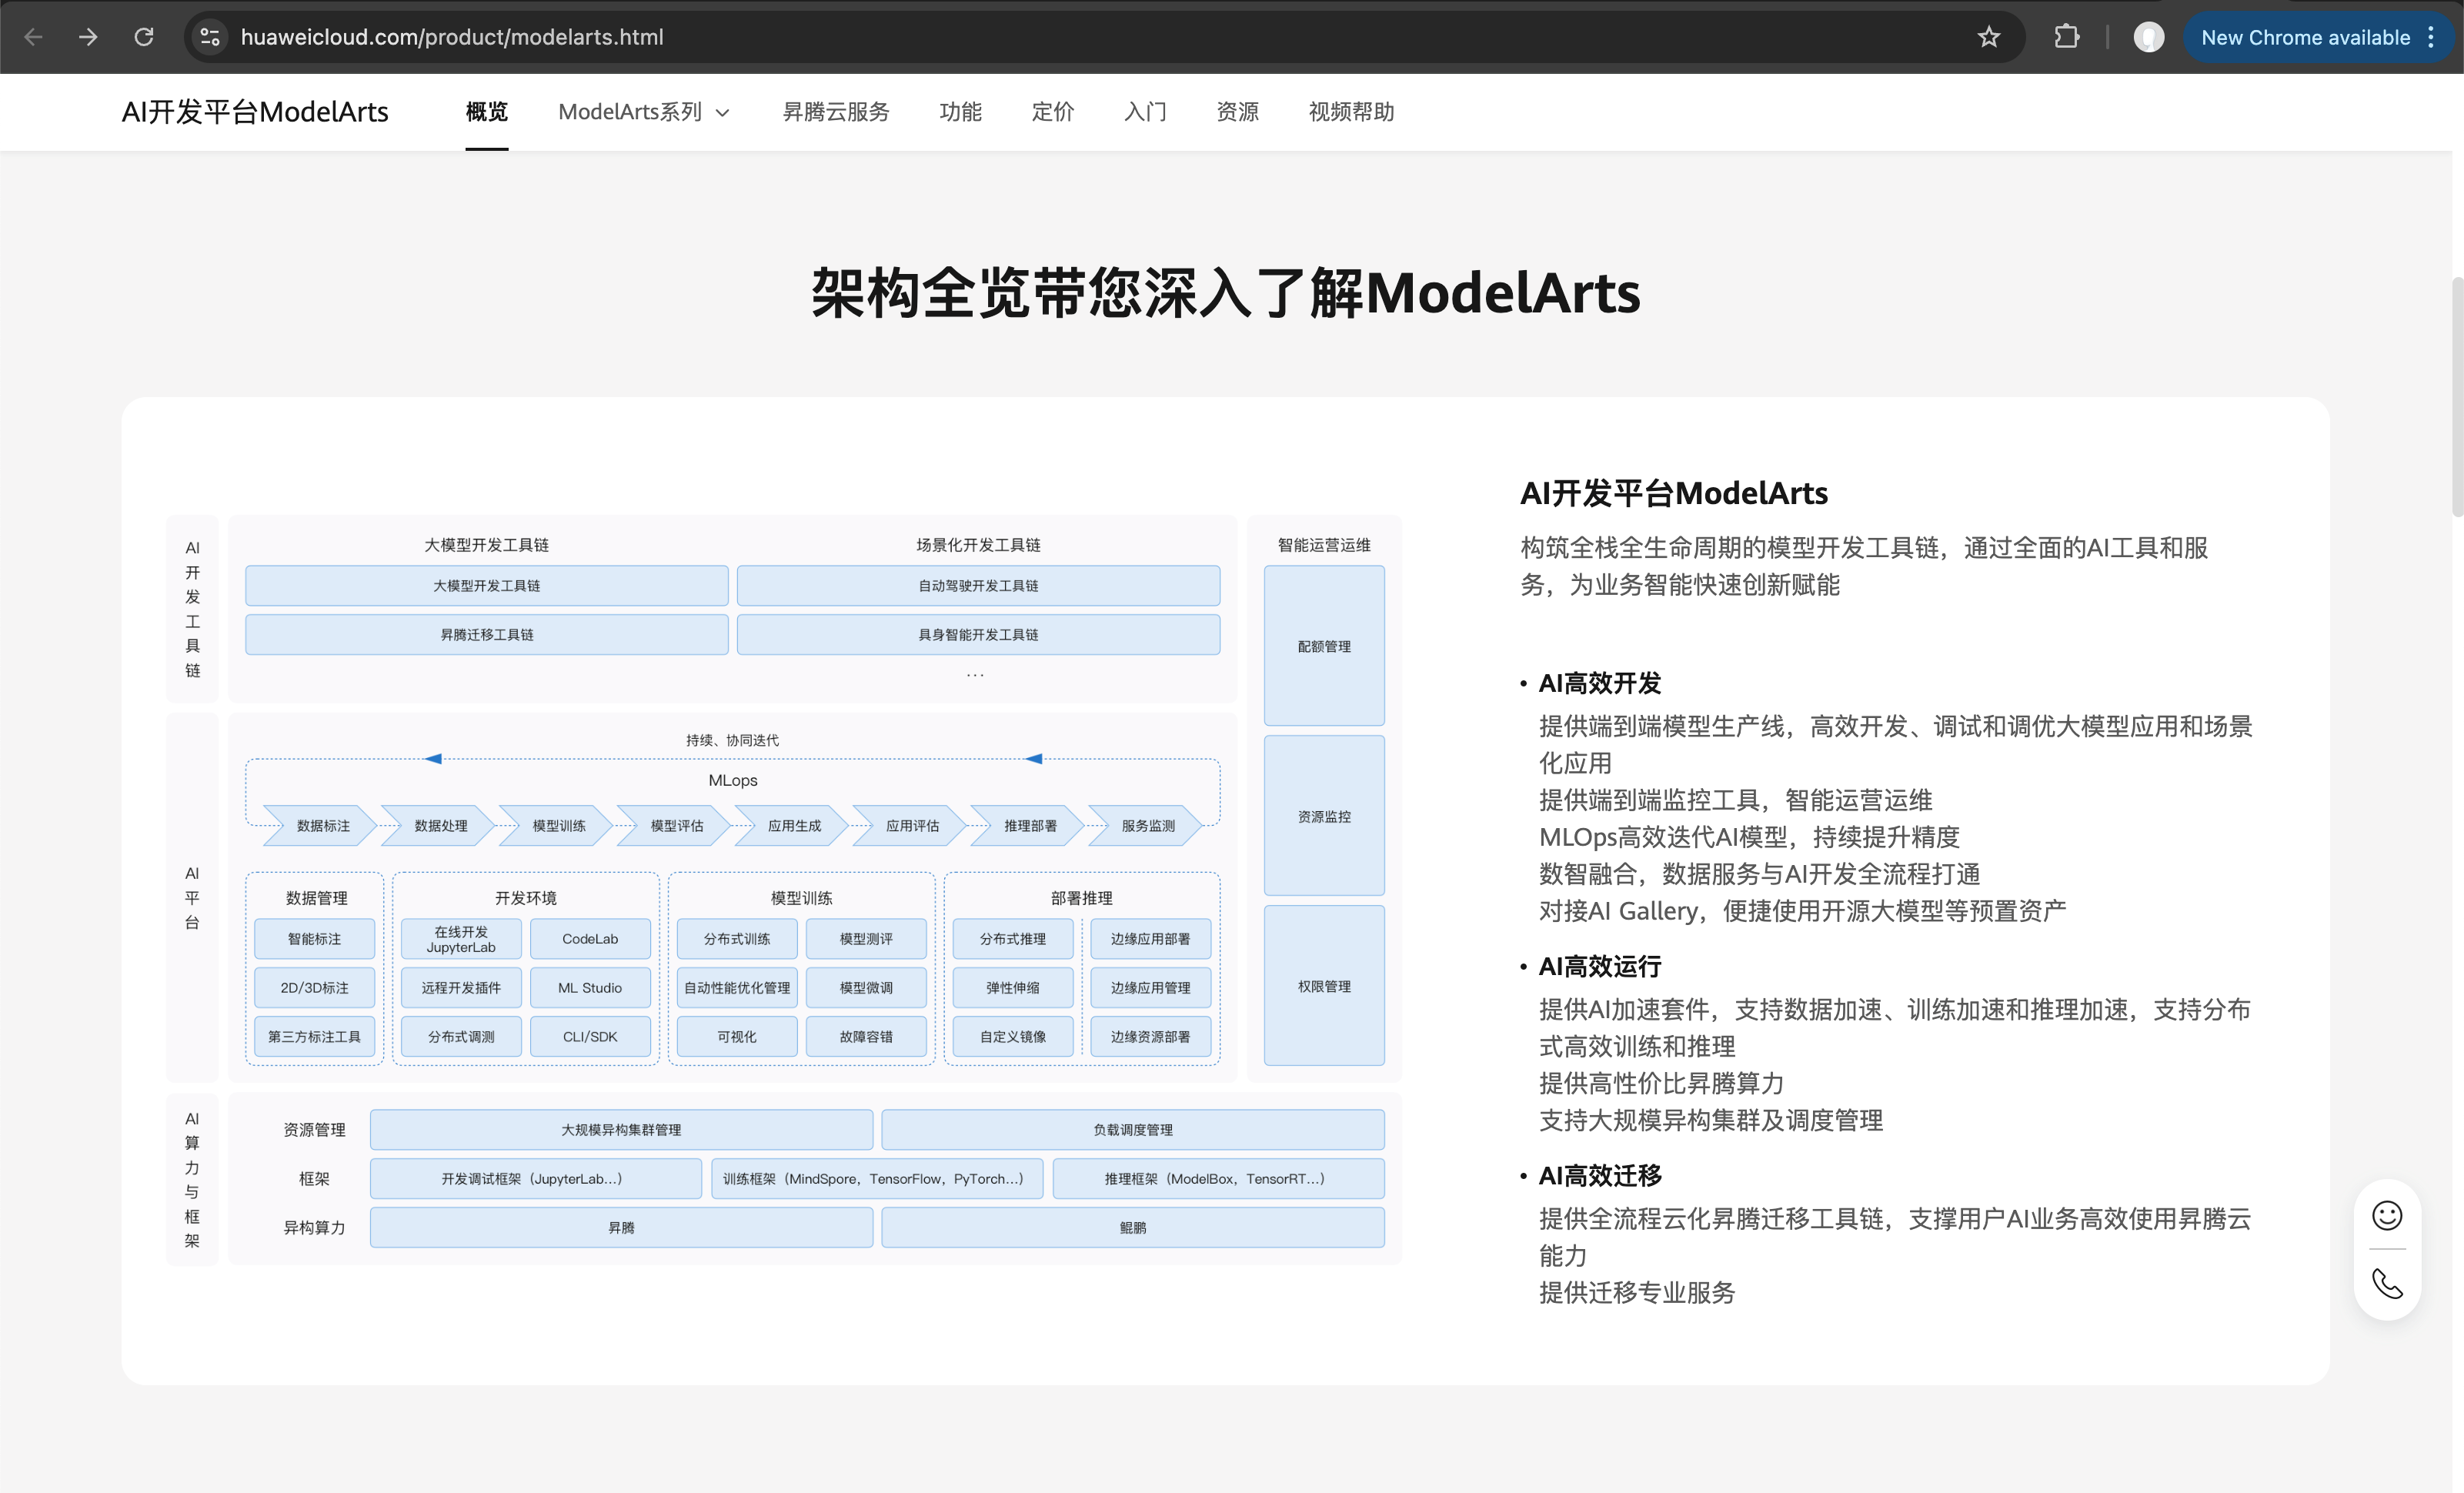Screen dimensions: 2464x1493
Task: Click the AI开发平台ModelArts header title
Action: click(x=255, y=112)
